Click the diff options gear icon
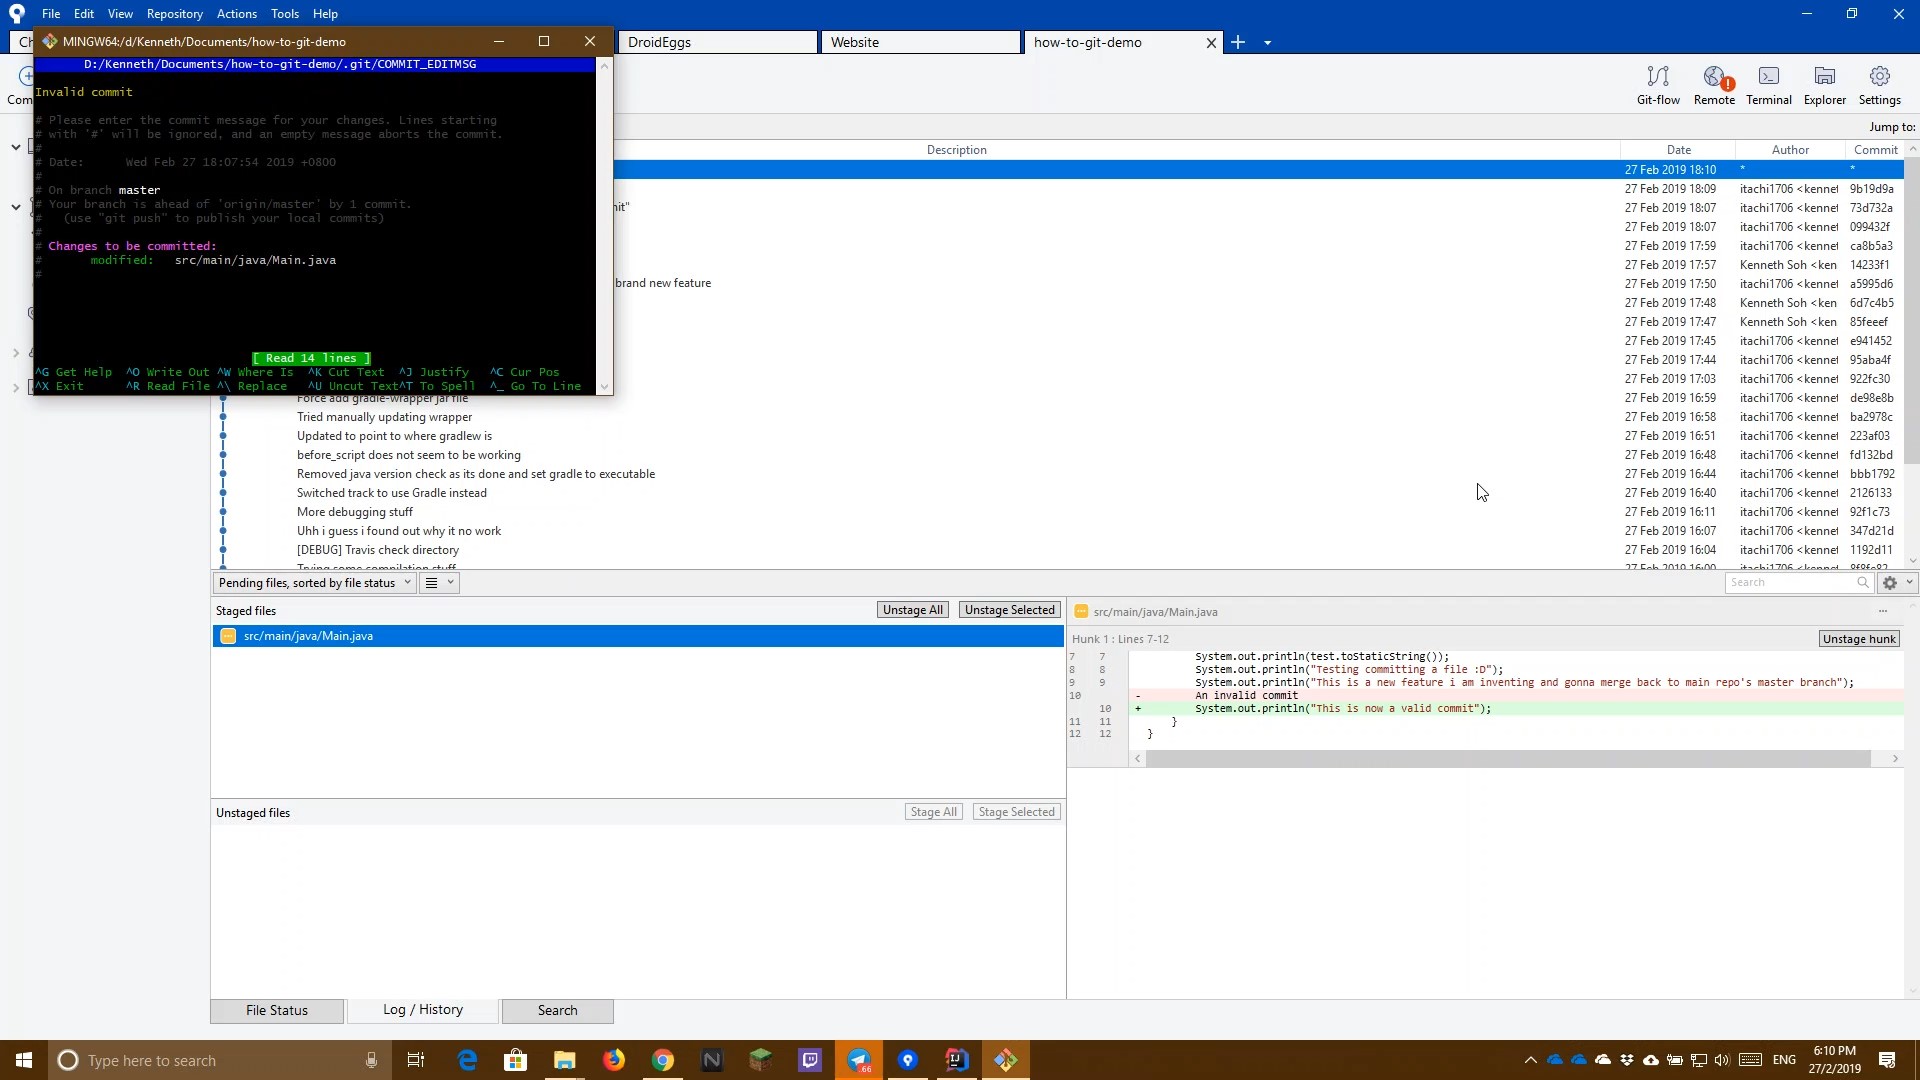Screen dimensions: 1920x1080 (x=1890, y=583)
